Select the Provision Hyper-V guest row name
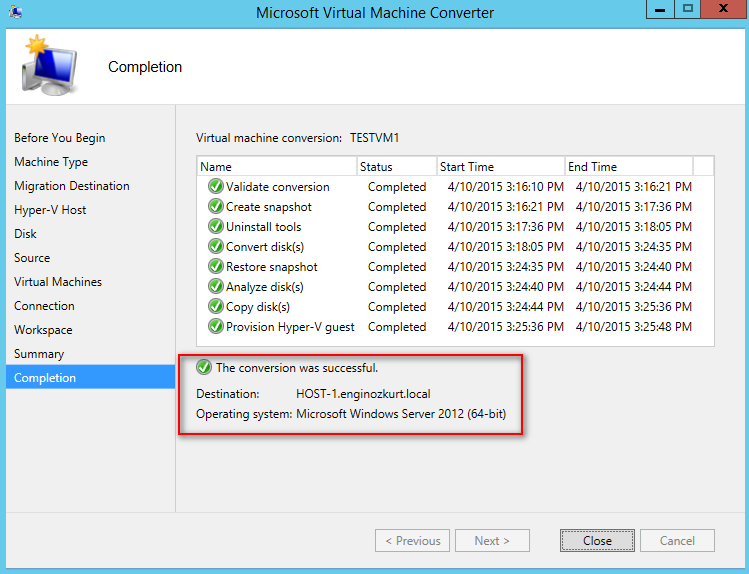 point(290,327)
